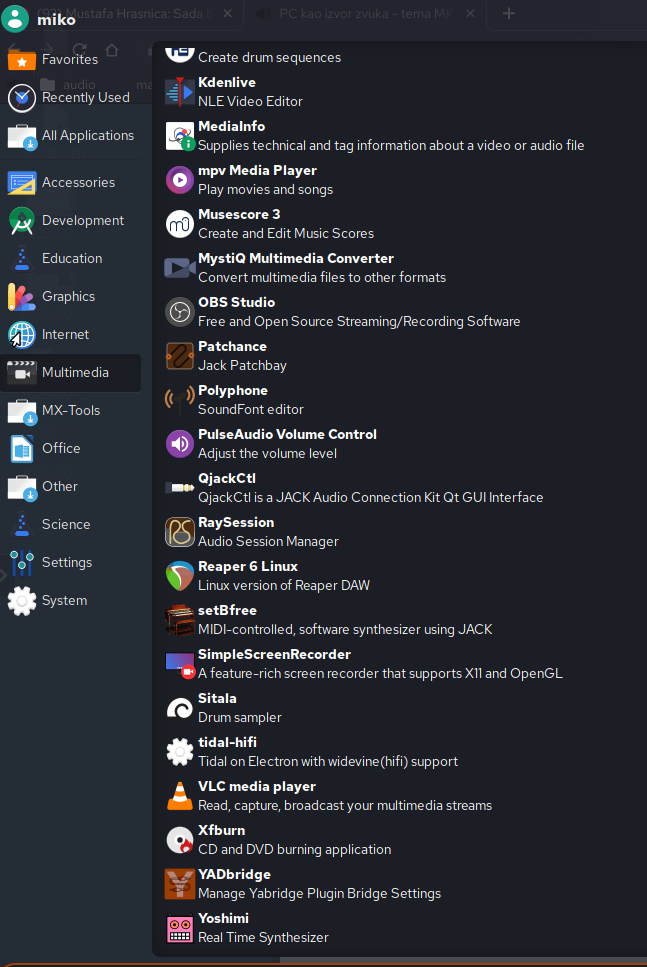Launch Reaper 6 Linux icon
Screen dimensions: 647x967
[179, 576]
